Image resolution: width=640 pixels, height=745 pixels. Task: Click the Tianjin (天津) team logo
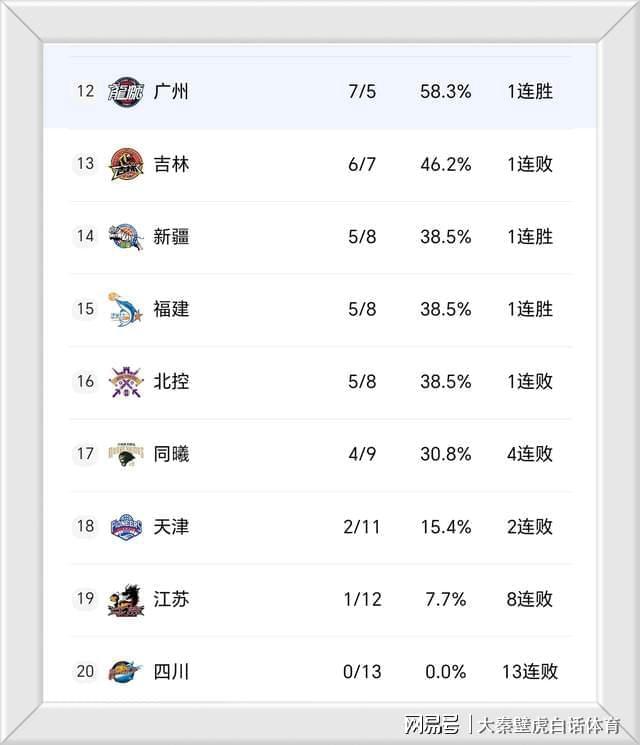126,526
